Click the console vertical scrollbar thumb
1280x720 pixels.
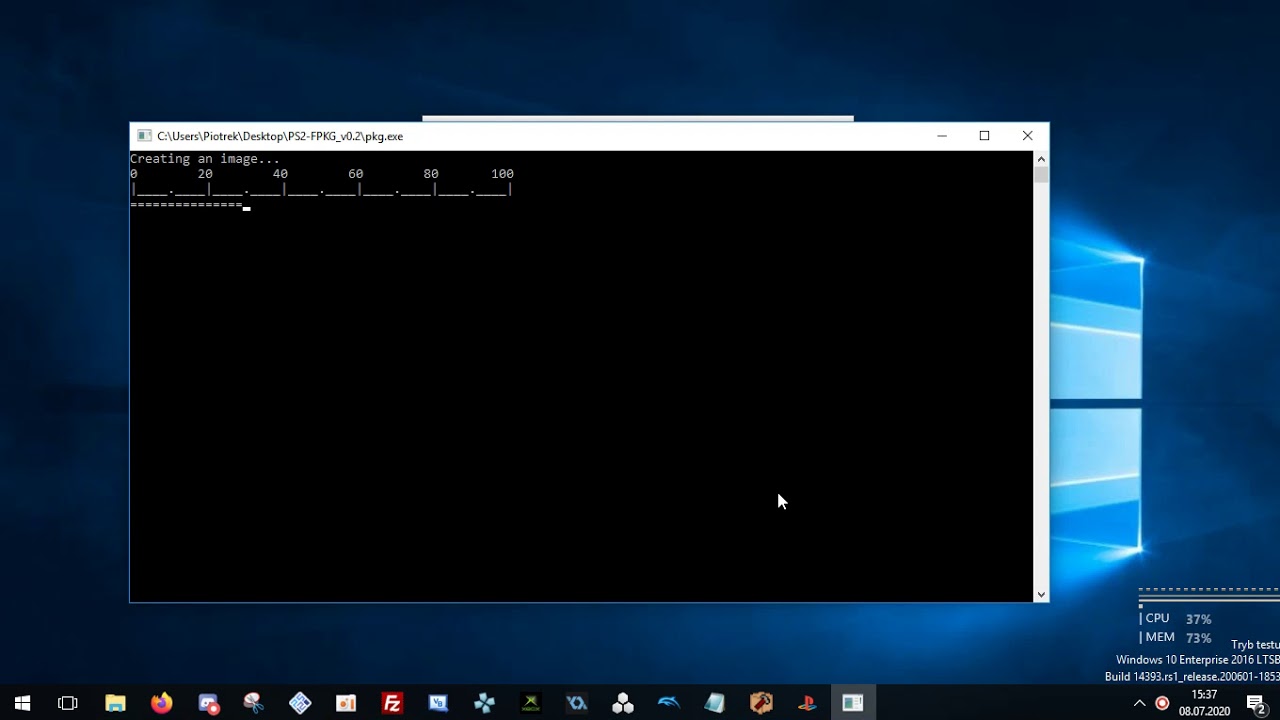tap(1041, 175)
